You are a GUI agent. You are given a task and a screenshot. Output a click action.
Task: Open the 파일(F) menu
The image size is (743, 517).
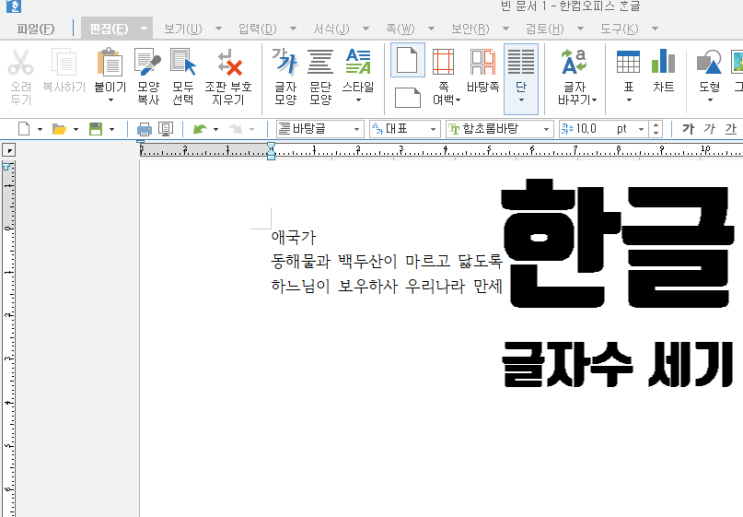tap(36, 29)
